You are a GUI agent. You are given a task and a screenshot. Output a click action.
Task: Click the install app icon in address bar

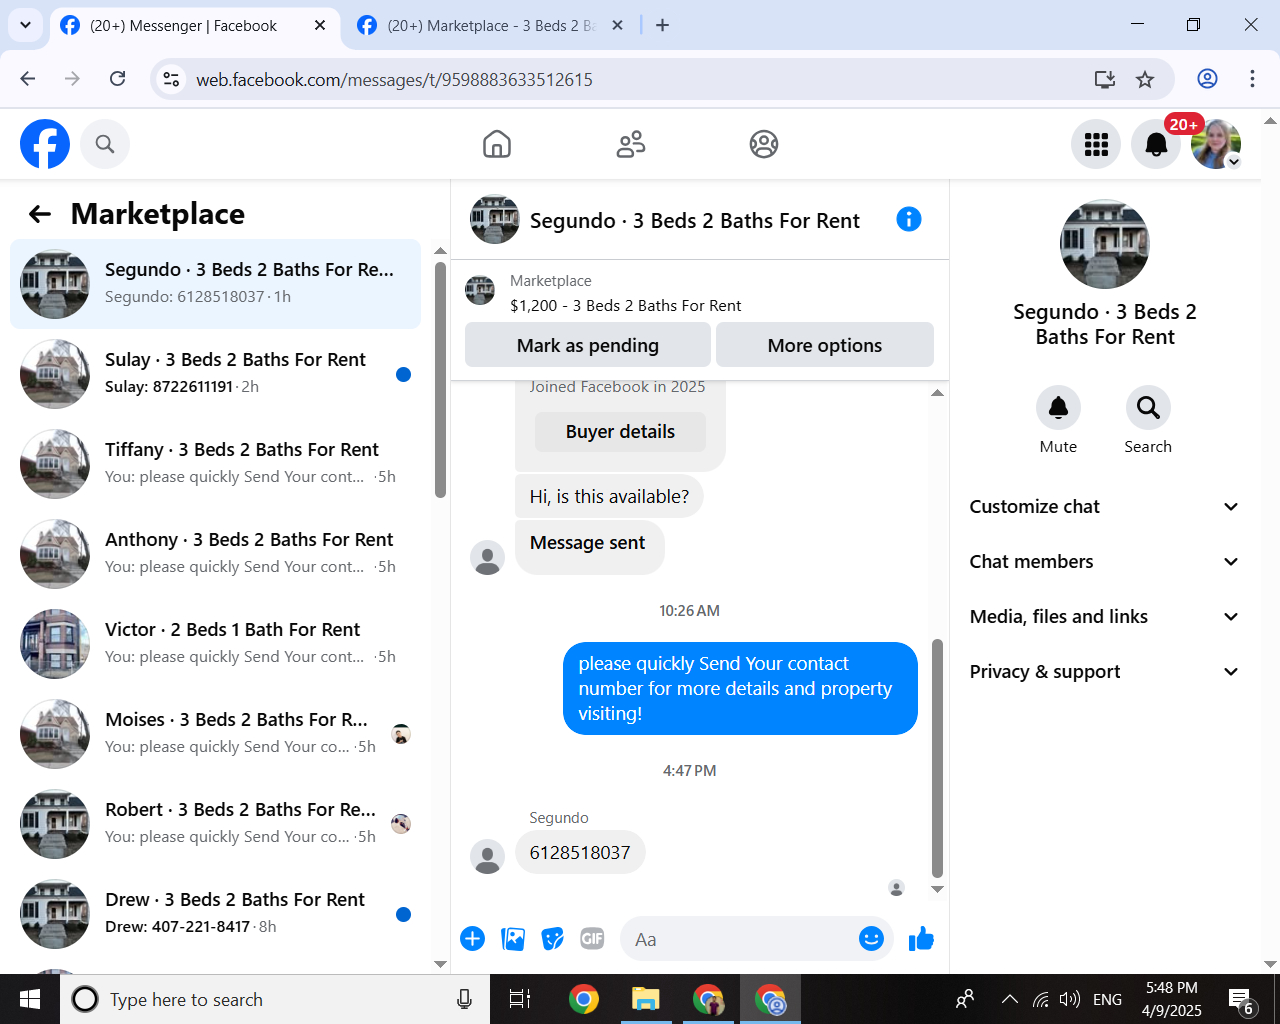1104,79
